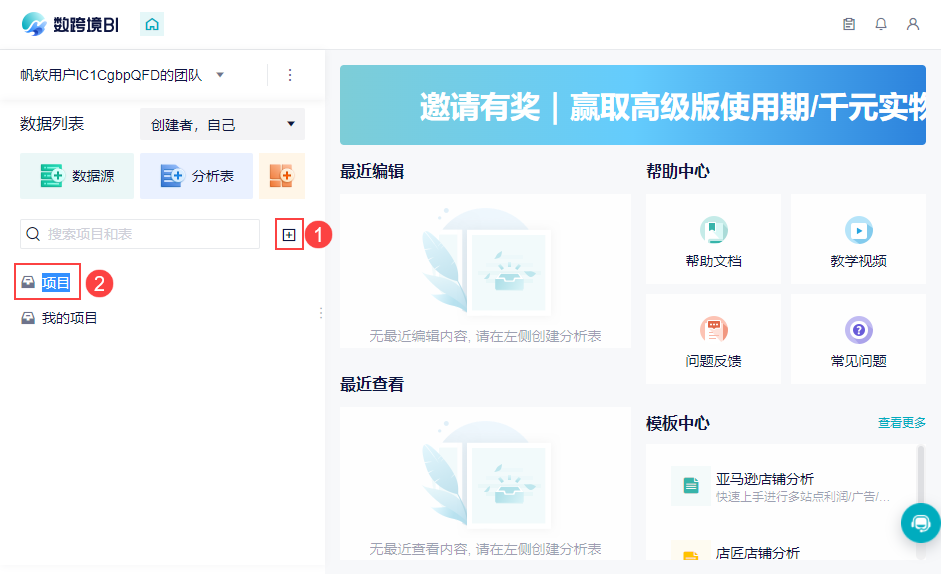
Task: Click the team name 帆软用户IC1CgbpQFD的团队
Action: 111,75
